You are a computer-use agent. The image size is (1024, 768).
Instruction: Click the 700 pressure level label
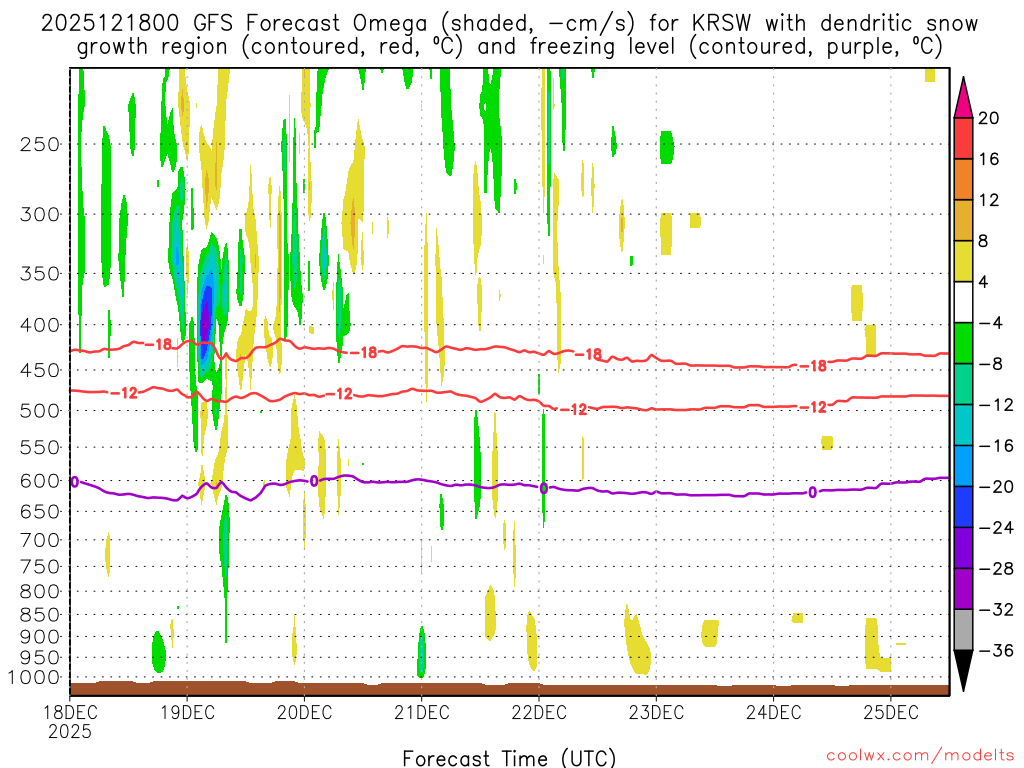pyautogui.click(x=40, y=540)
